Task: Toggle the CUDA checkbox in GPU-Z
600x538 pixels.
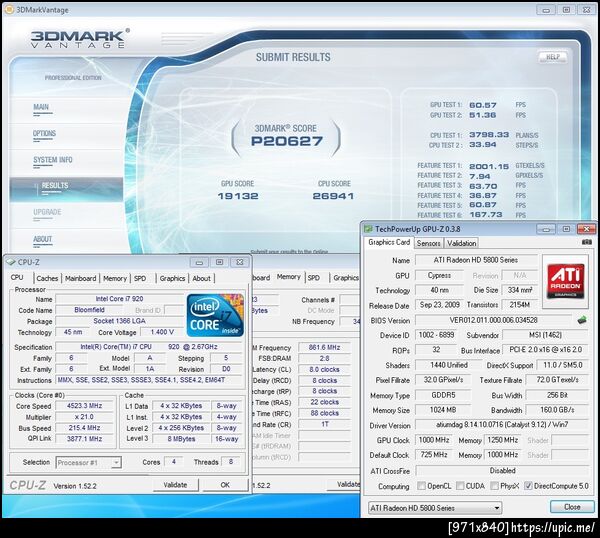Action: tap(460, 486)
